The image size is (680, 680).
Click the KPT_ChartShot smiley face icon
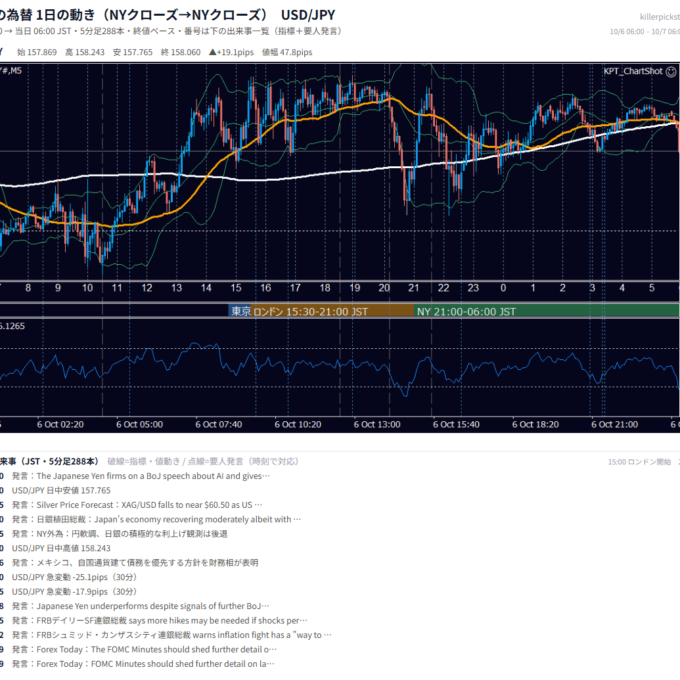click(670, 72)
